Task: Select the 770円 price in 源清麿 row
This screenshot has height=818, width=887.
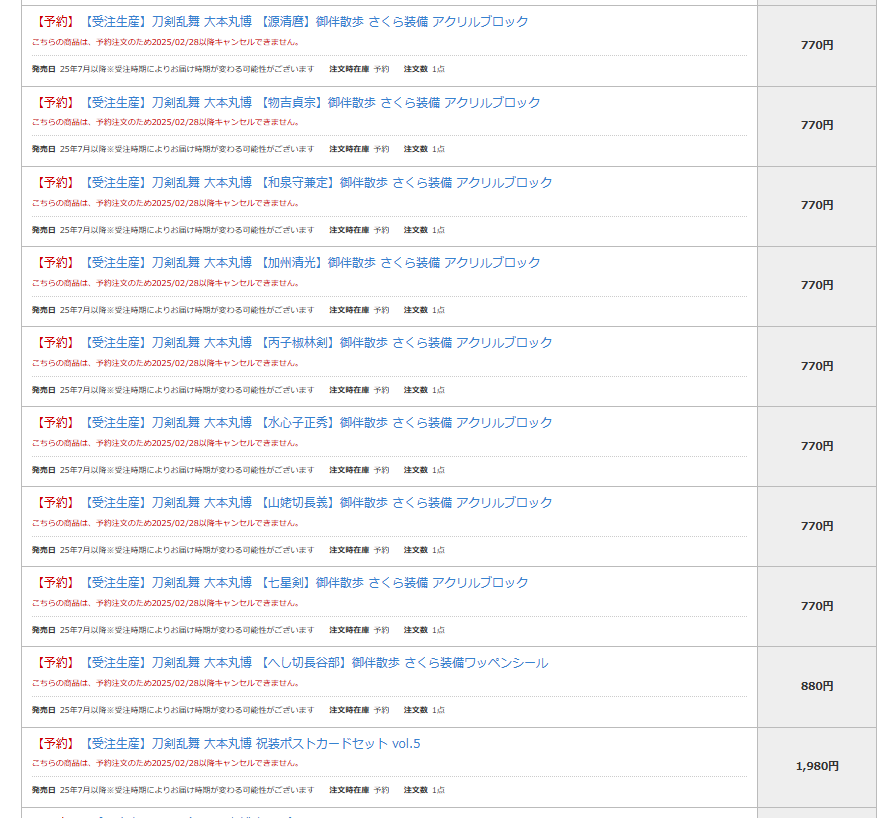Action: (x=817, y=45)
